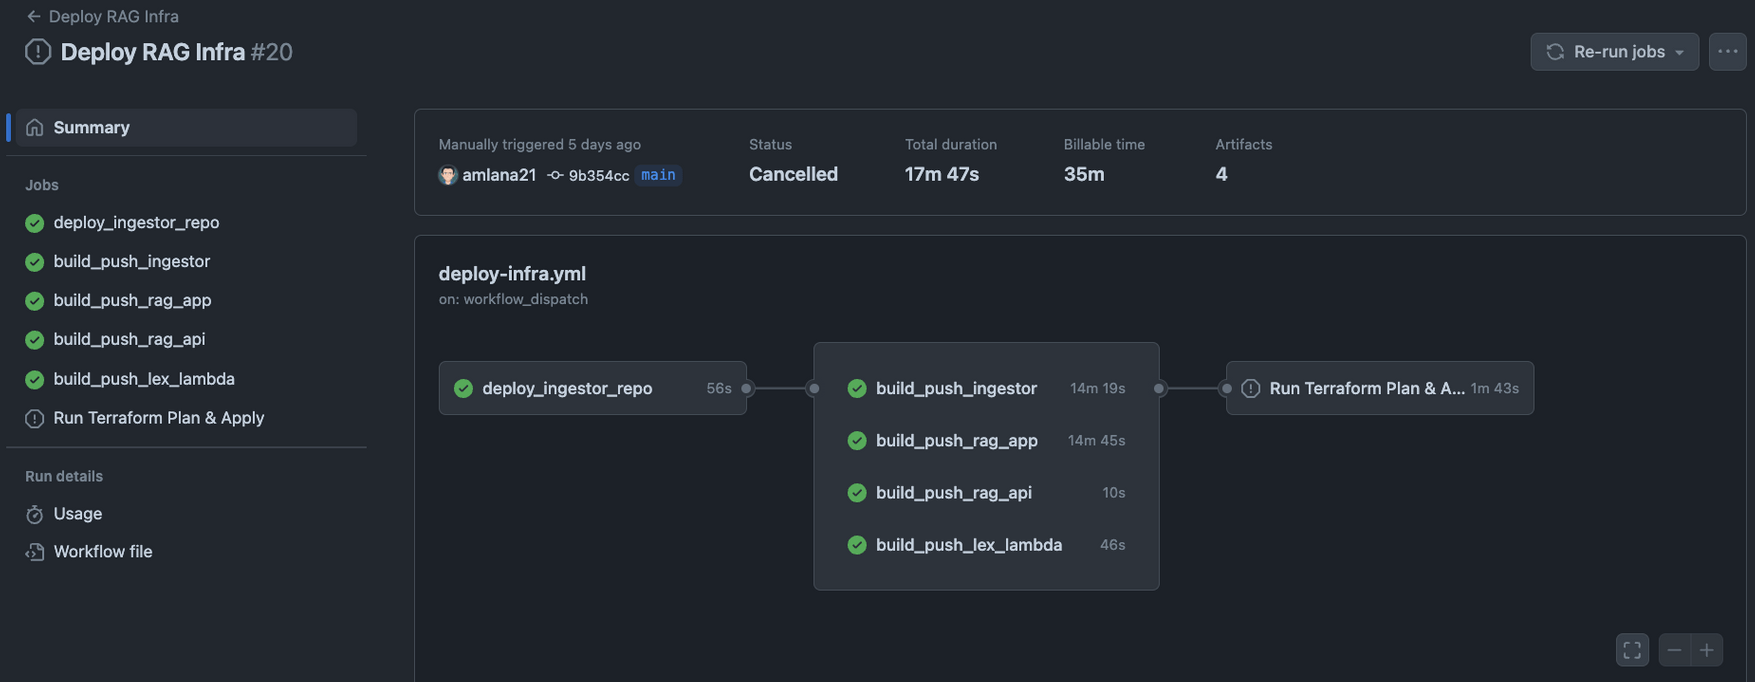Toggle fullscreen for the workflow graph
This screenshot has width=1755, height=682.
(1632, 650)
